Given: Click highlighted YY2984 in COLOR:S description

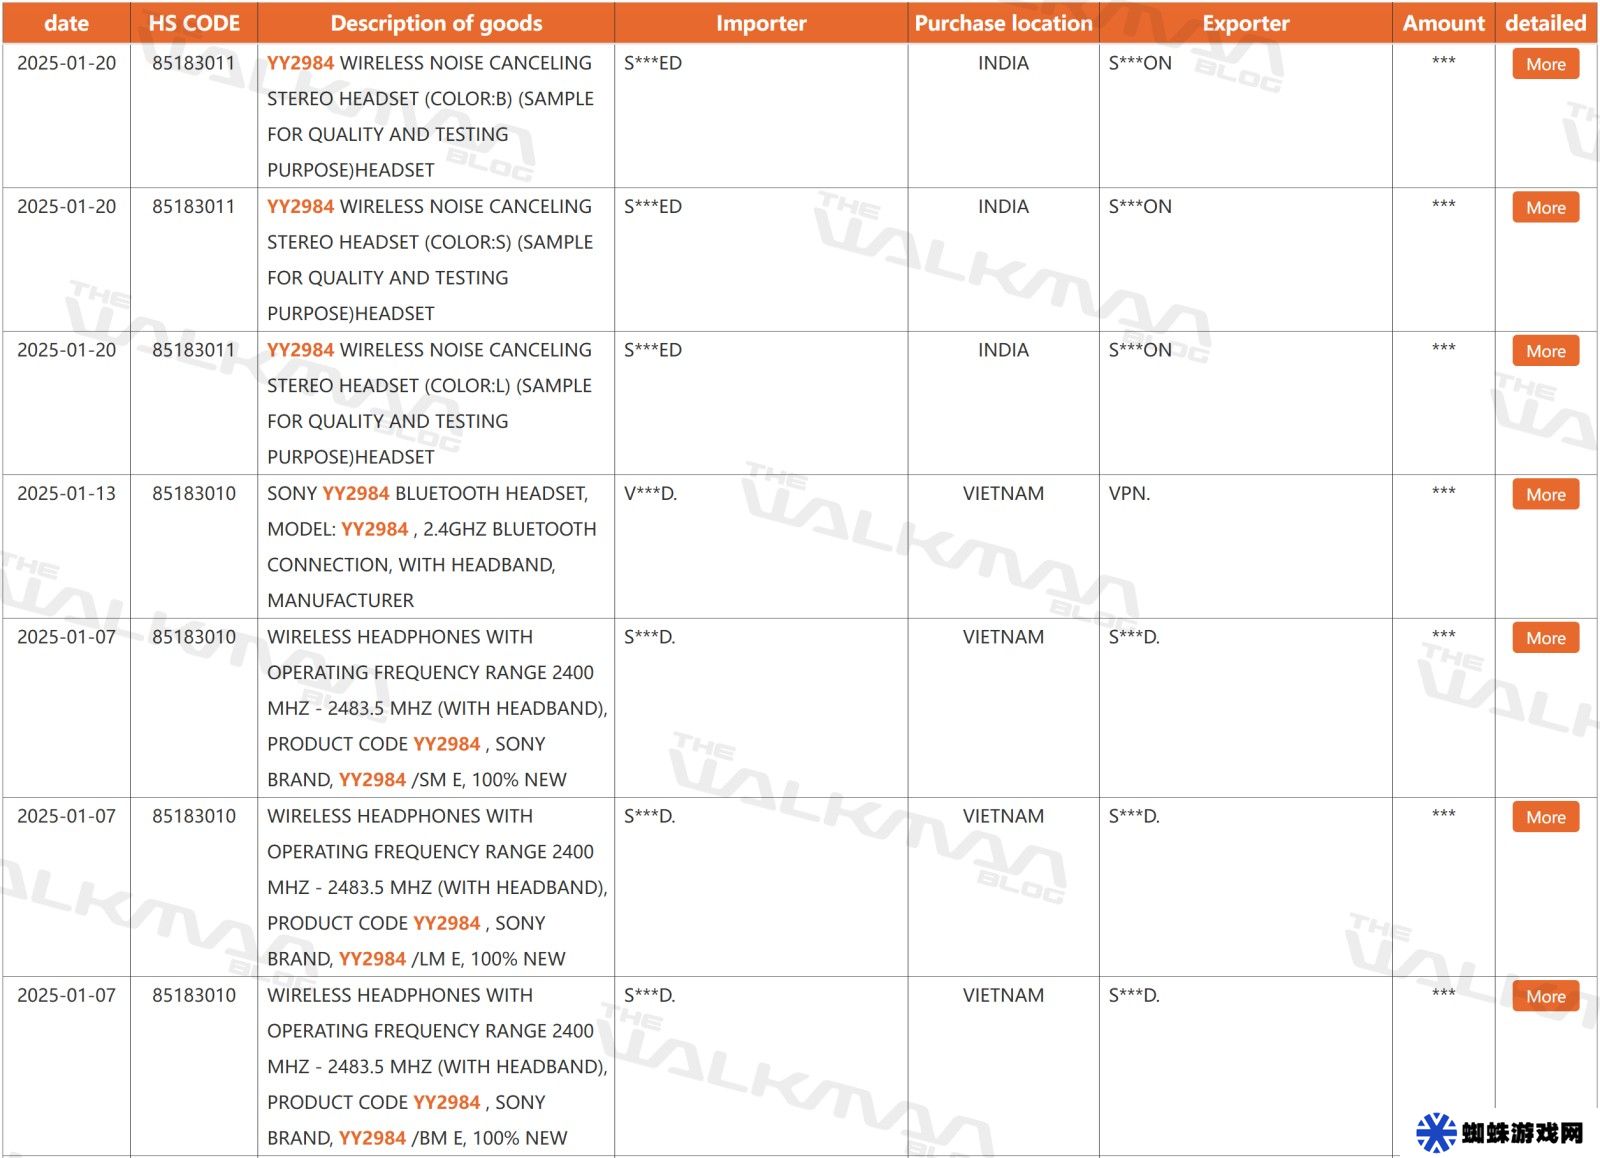Looking at the screenshot, I should (300, 206).
